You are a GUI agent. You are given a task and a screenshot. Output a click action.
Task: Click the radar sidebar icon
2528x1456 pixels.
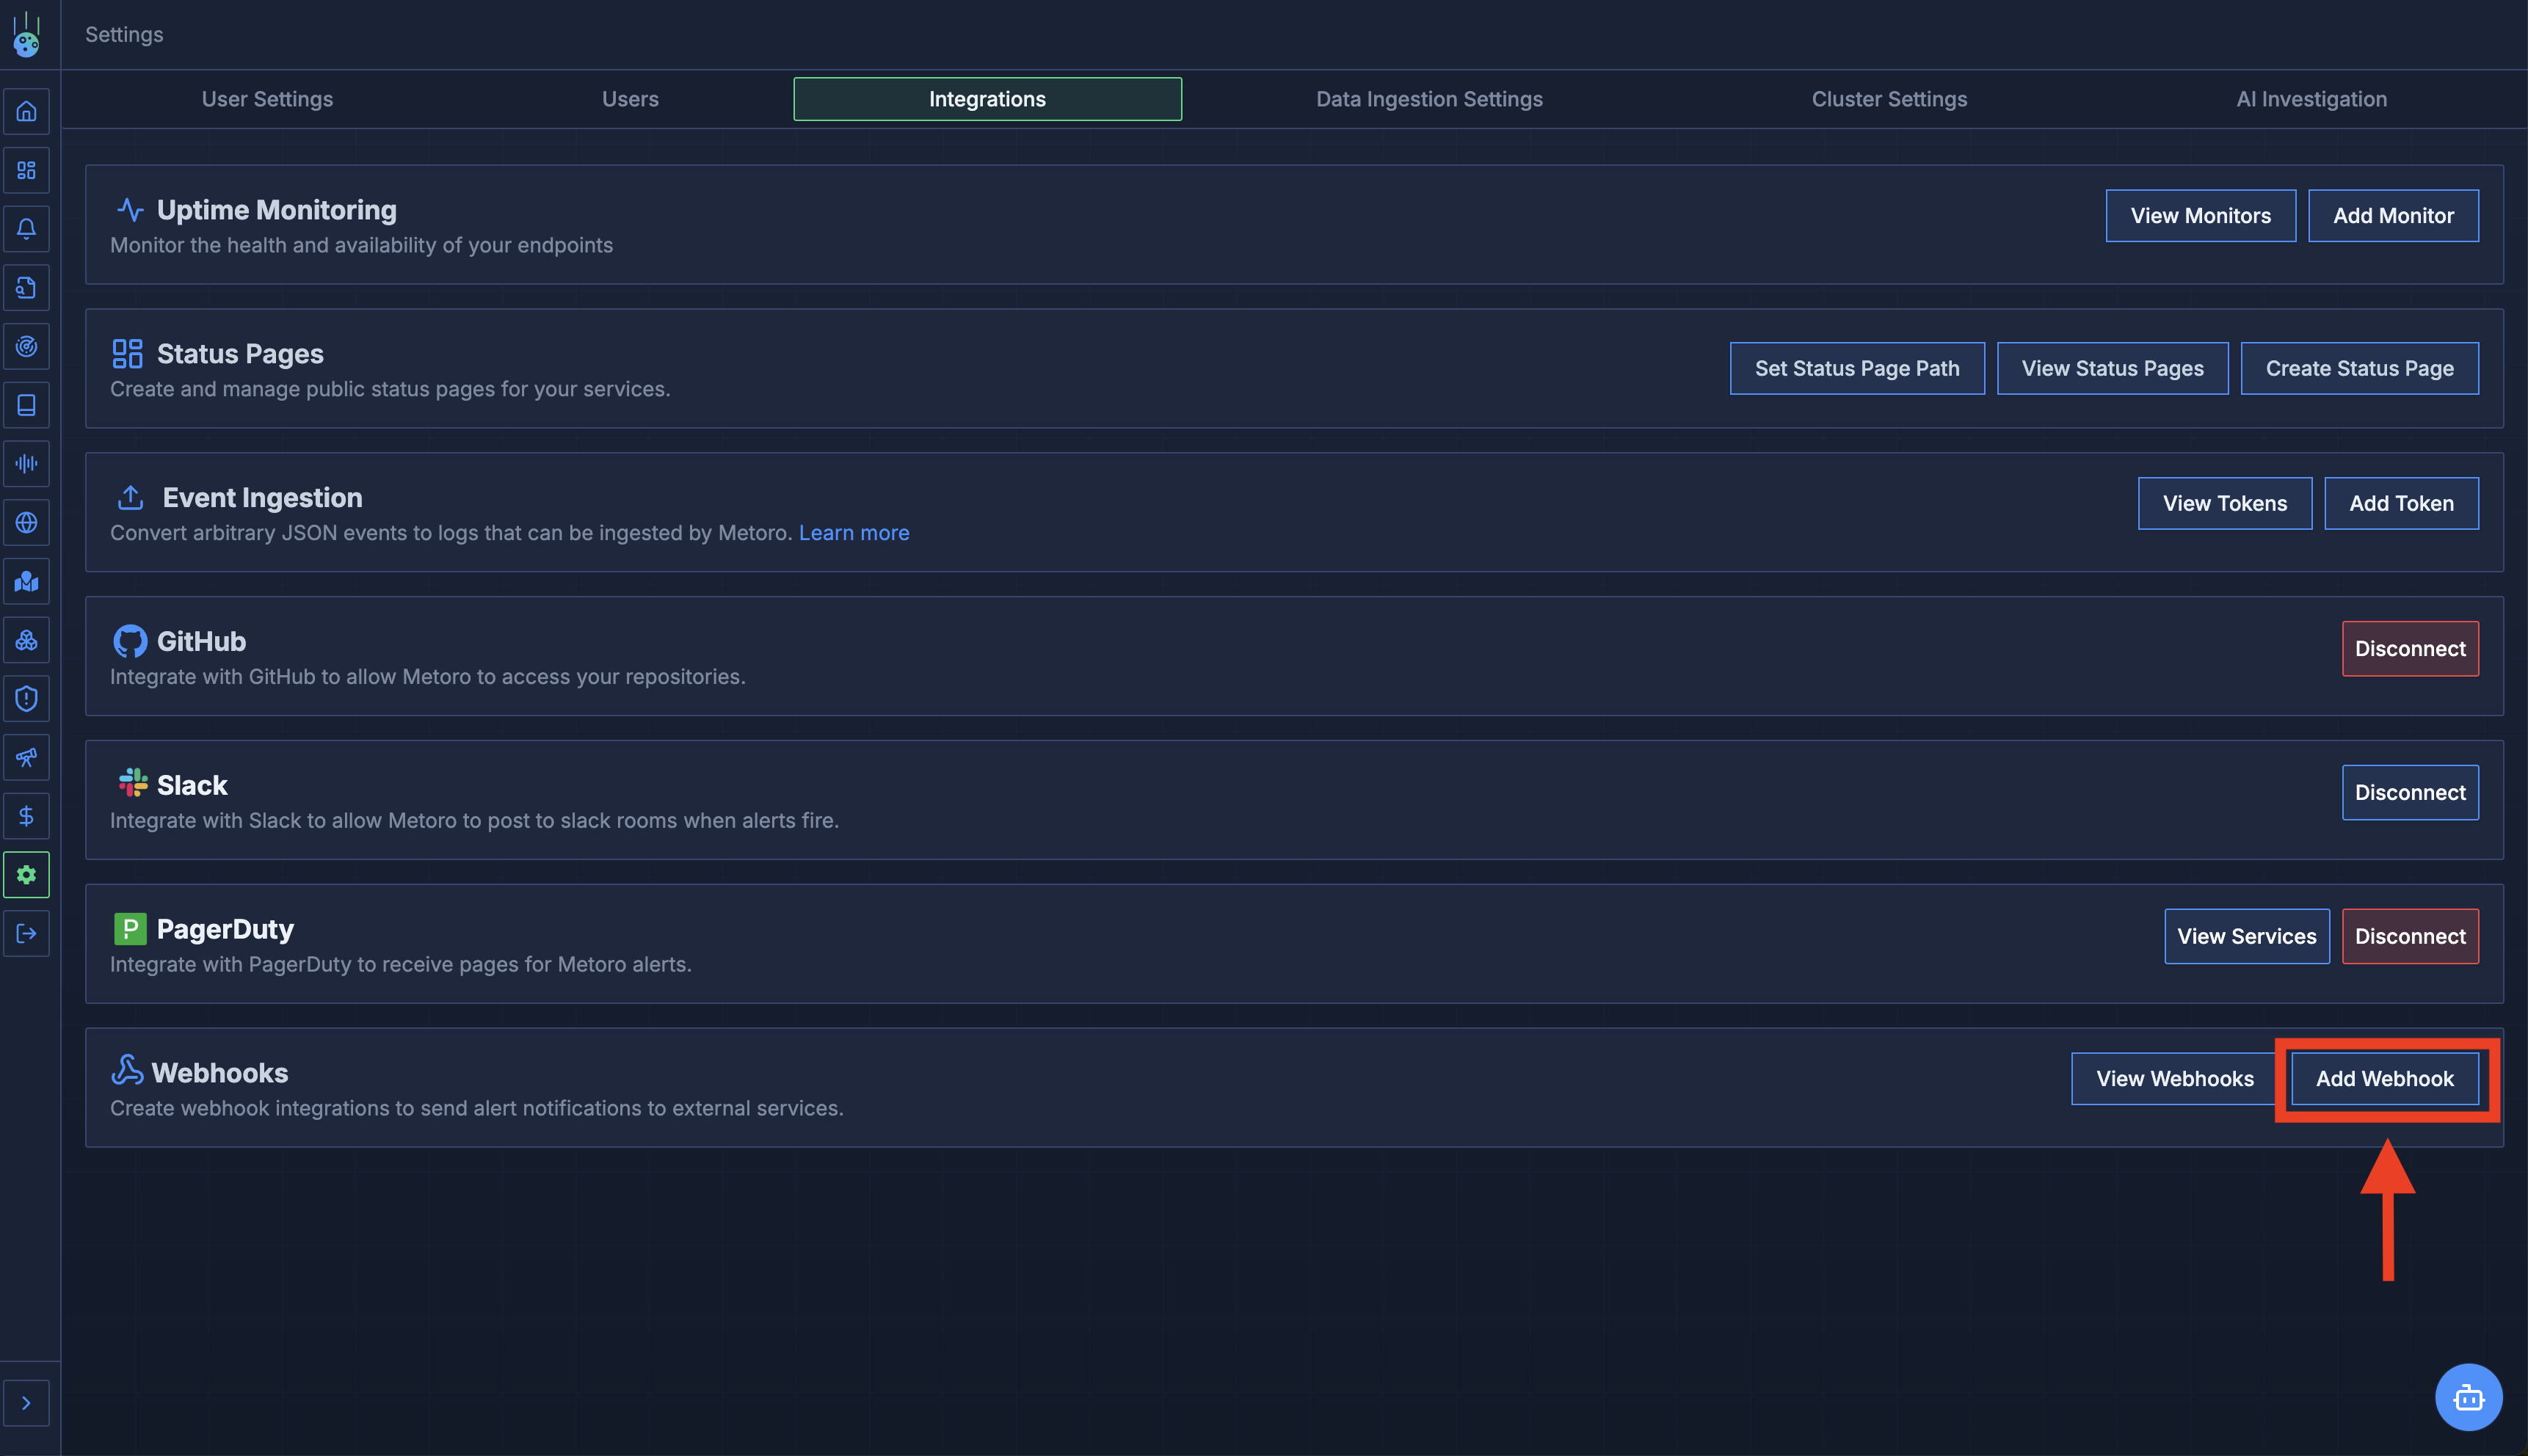[x=27, y=346]
